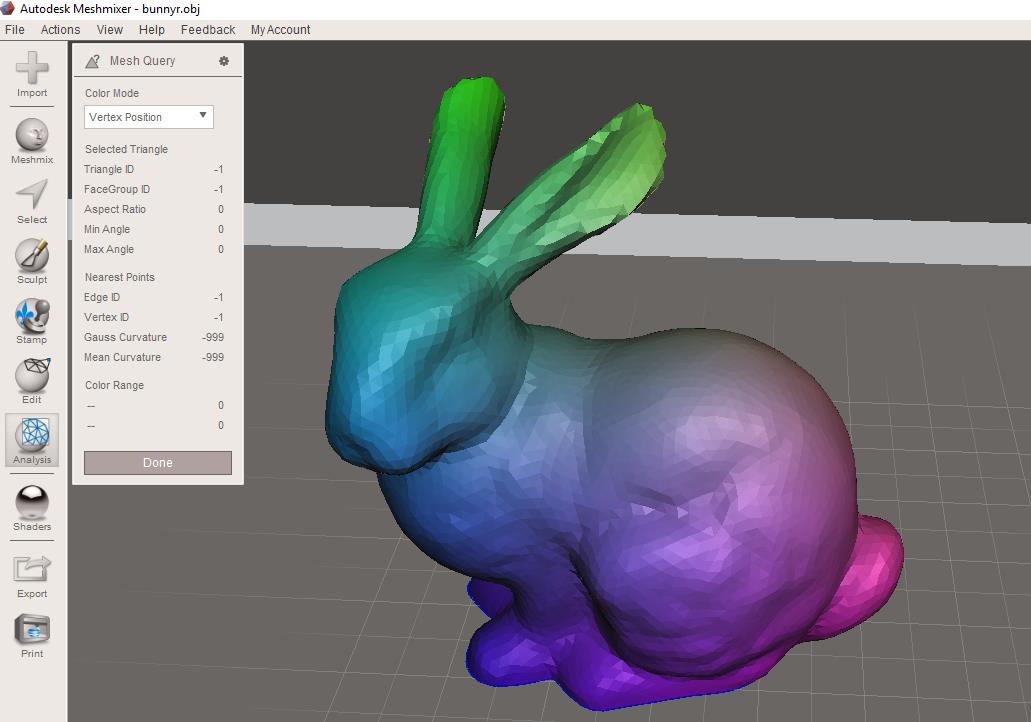Open the View menu
The height and width of the screenshot is (722, 1031).
[110, 30]
